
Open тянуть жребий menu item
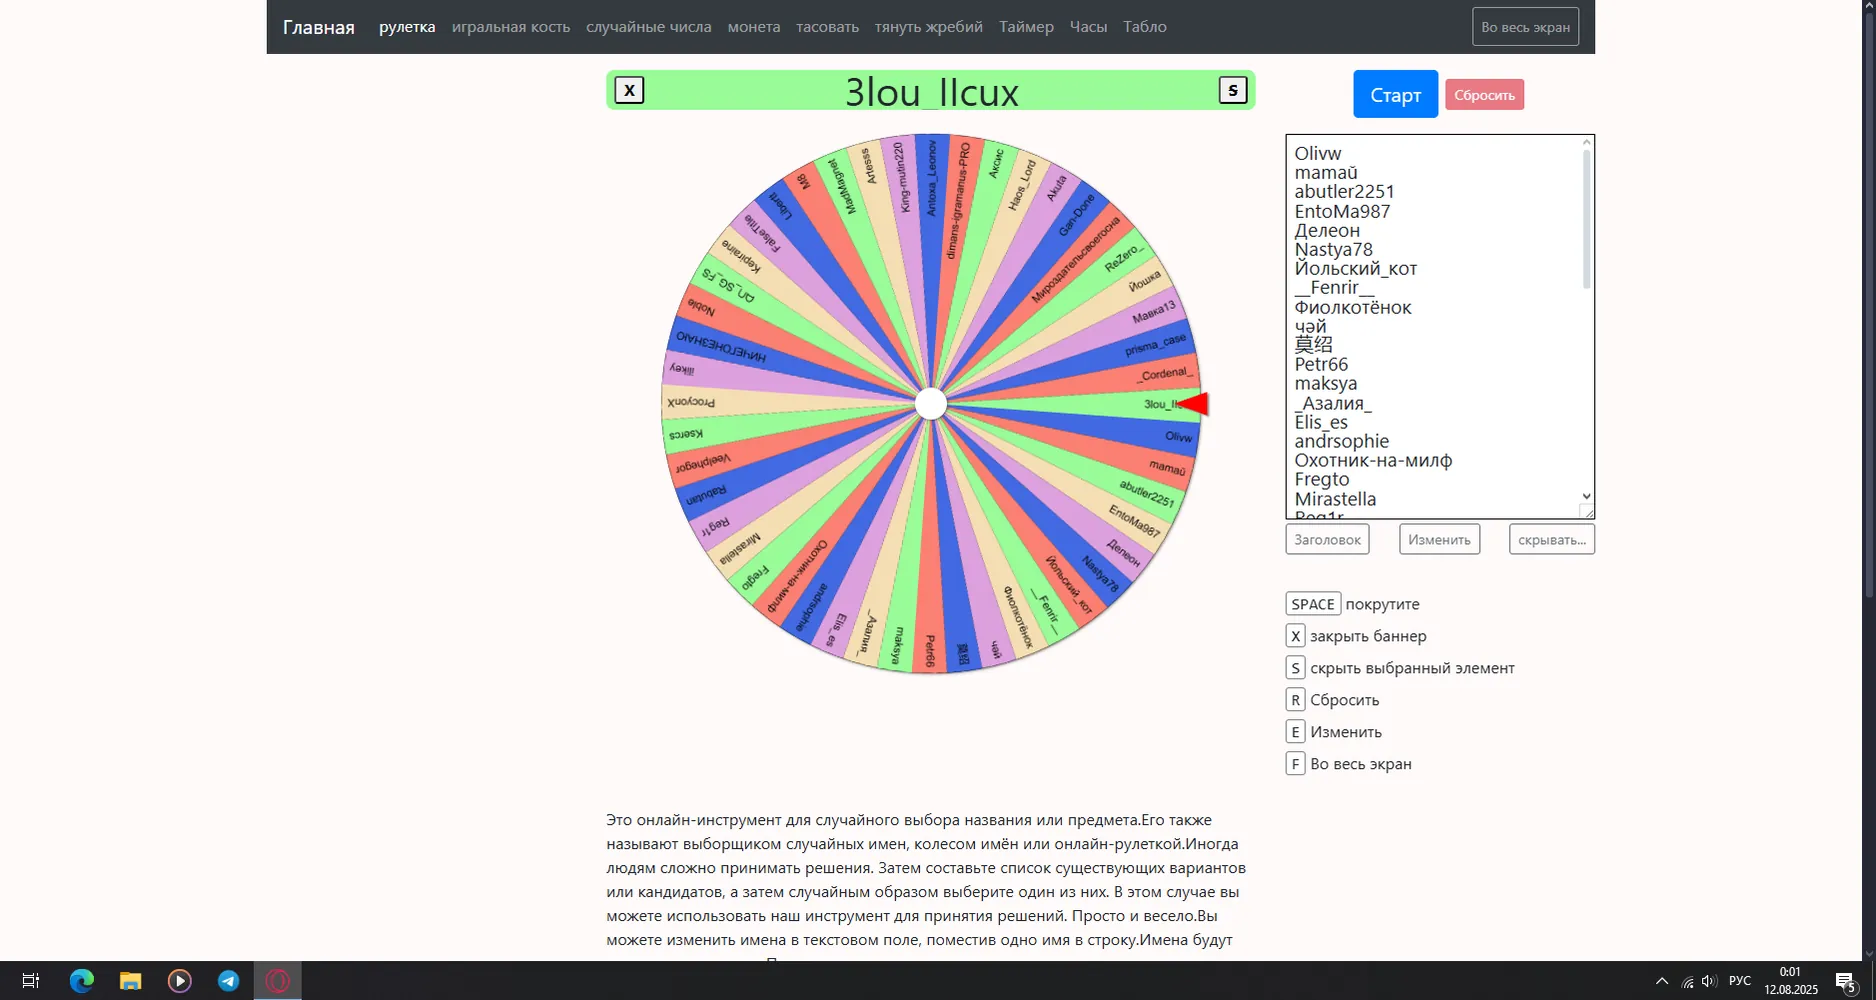[x=929, y=27]
